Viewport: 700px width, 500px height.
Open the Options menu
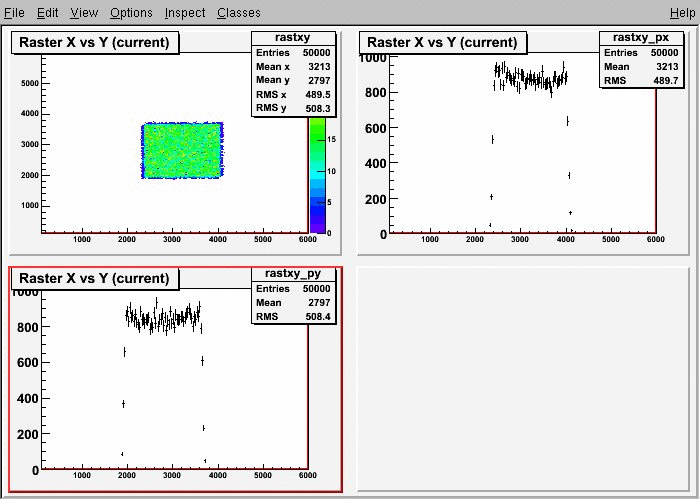click(x=131, y=13)
